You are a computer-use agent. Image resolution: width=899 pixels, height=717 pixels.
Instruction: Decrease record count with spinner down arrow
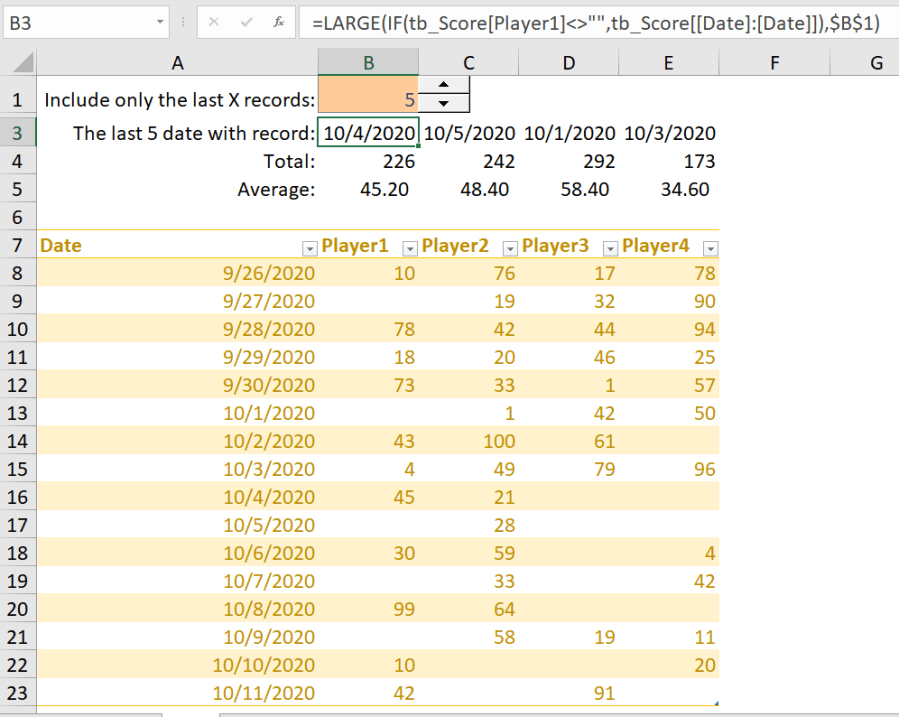(x=443, y=102)
